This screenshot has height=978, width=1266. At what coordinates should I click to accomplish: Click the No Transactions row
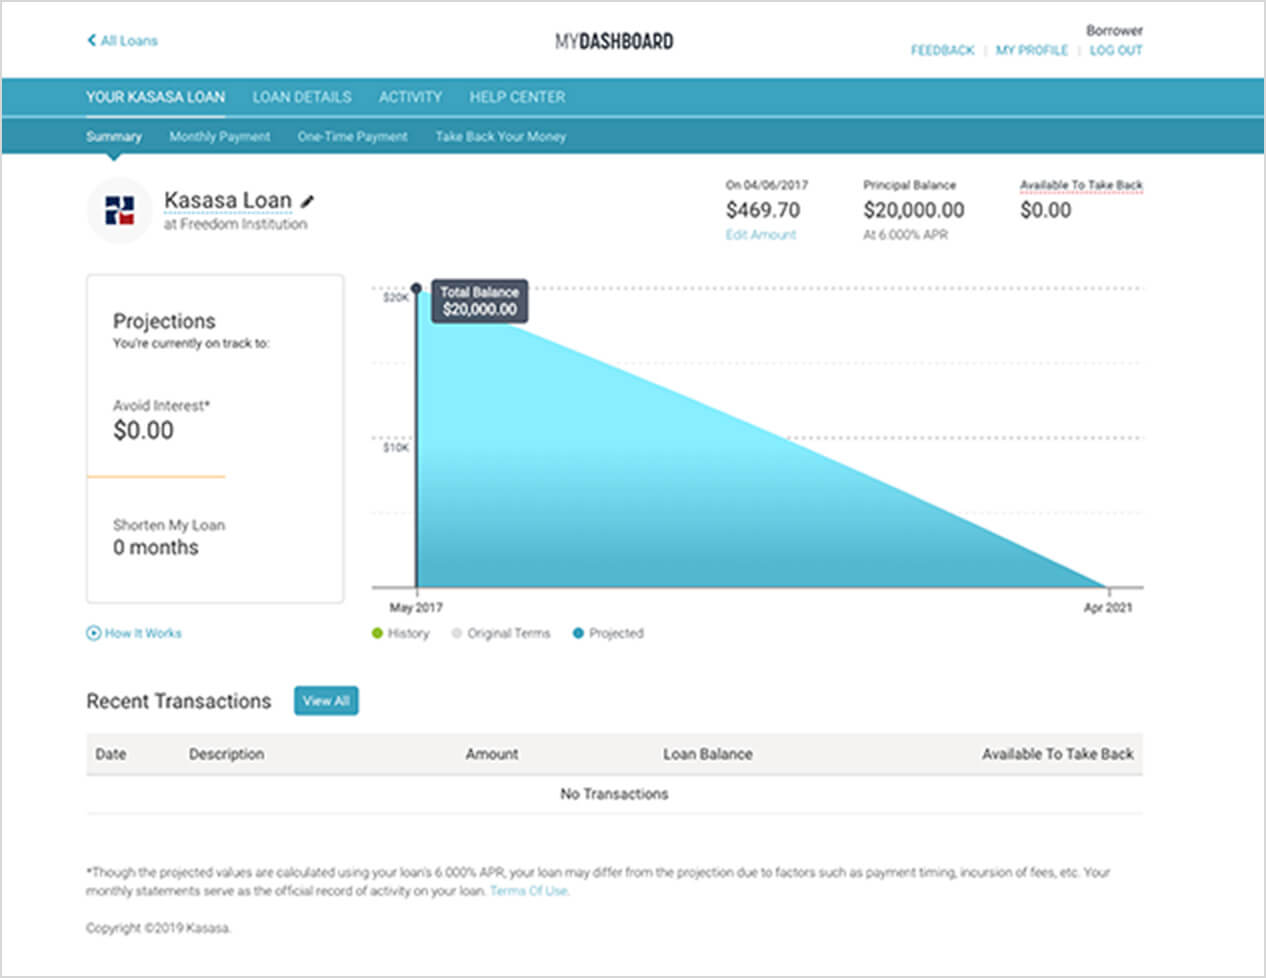click(x=614, y=794)
